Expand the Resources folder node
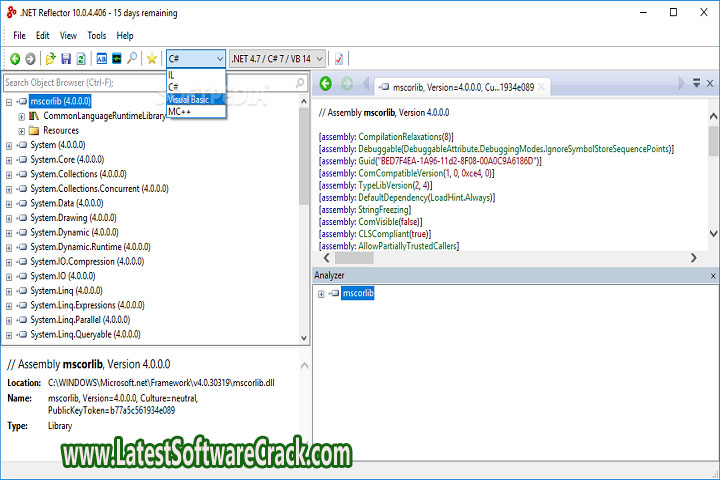Image resolution: width=720 pixels, height=480 pixels. (x=21, y=131)
